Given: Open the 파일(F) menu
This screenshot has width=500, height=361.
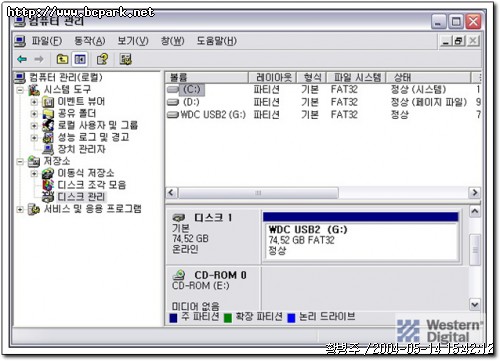Looking at the screenshot, I should click(x=47, y=41).
